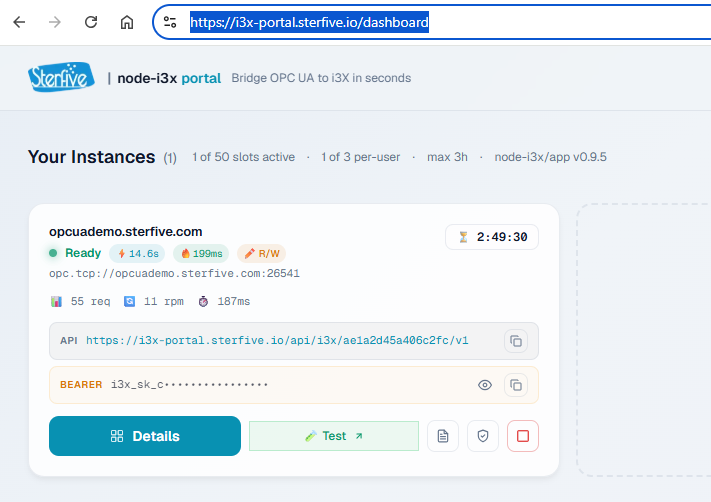Click the 187ms response time statistic
Image resolution: width=711 pixels, height=502 pixels.
224,302
